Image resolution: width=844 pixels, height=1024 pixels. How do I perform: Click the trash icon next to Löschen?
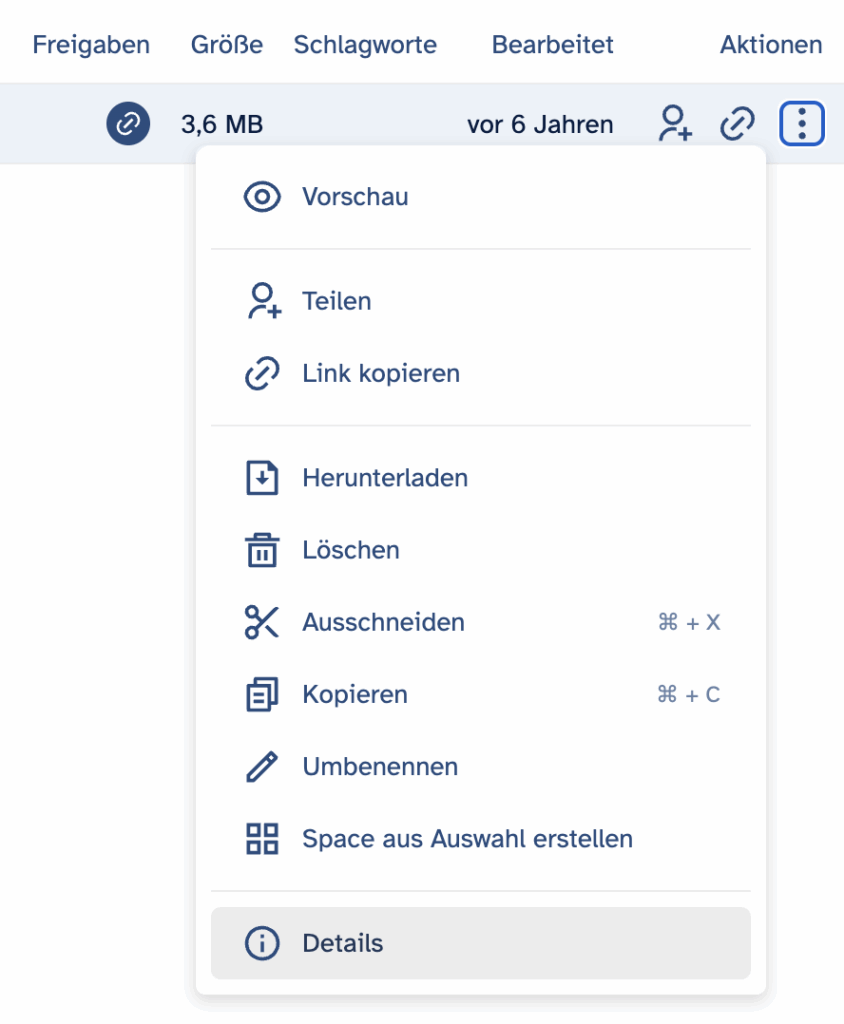(262, 550)
